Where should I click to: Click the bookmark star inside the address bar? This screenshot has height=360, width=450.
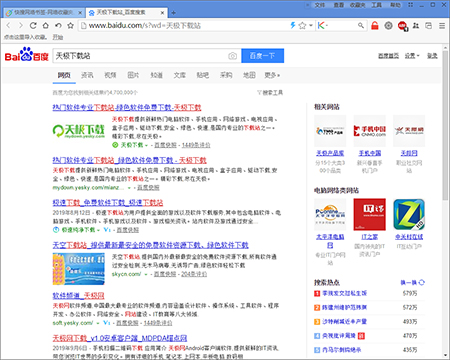302,25
